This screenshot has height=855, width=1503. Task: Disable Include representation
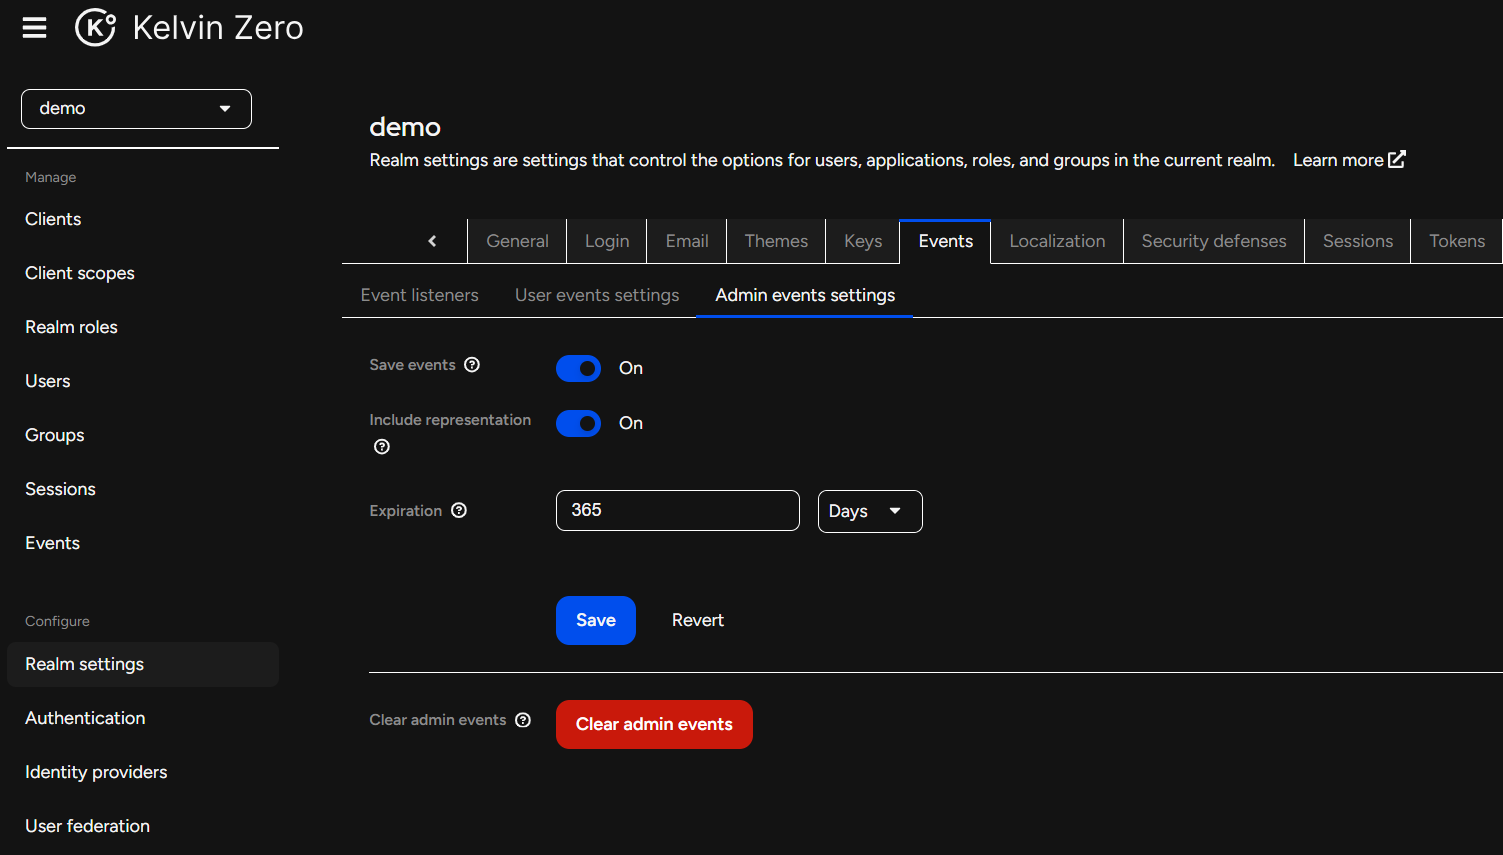click(578, 423)
